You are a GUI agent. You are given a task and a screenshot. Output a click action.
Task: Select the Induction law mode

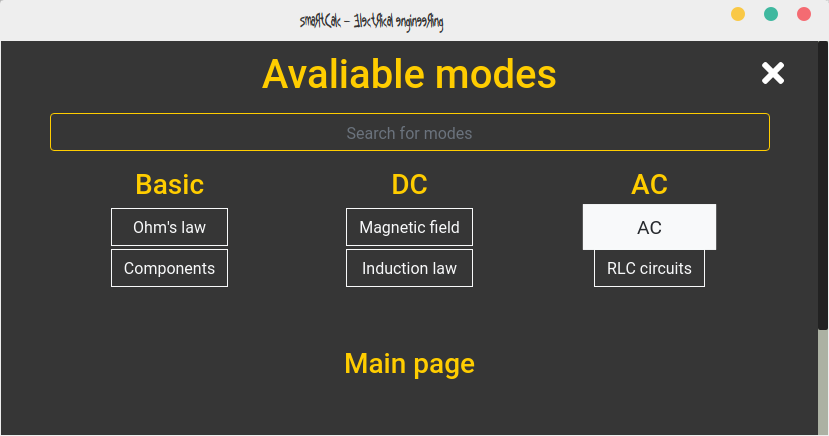[x=409, y=268]
